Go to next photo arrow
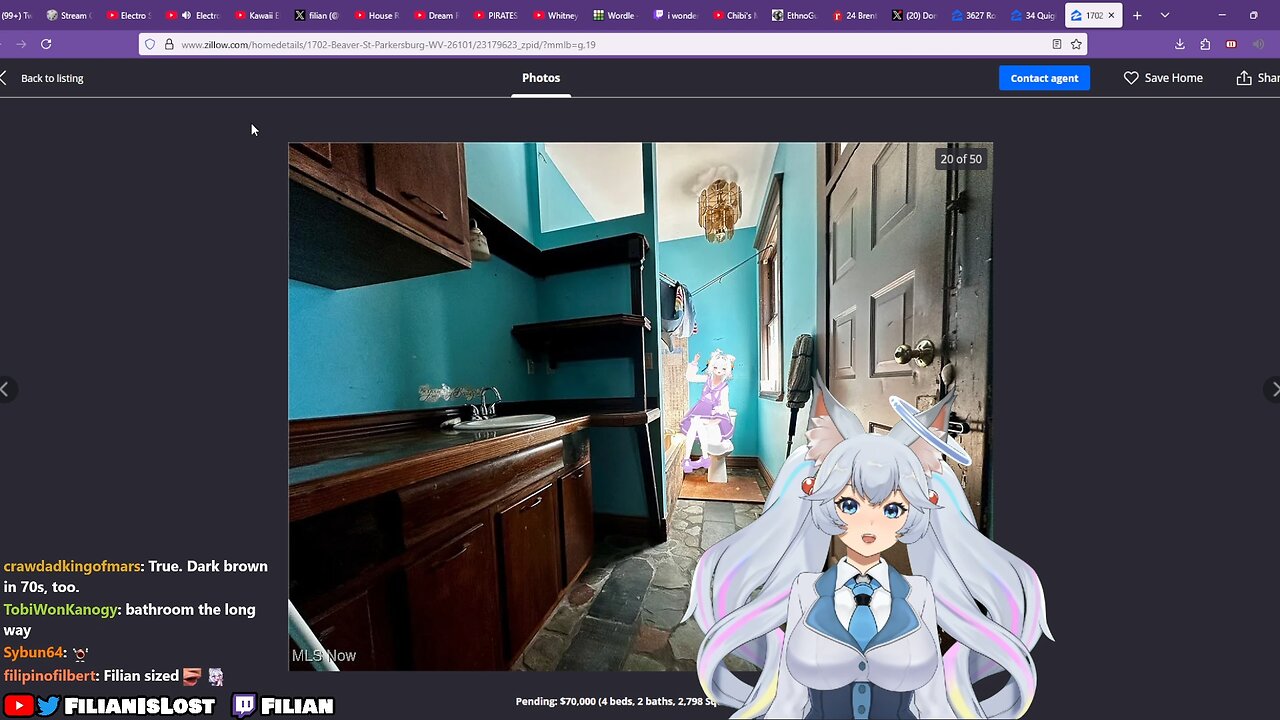 click(1274, 389)
